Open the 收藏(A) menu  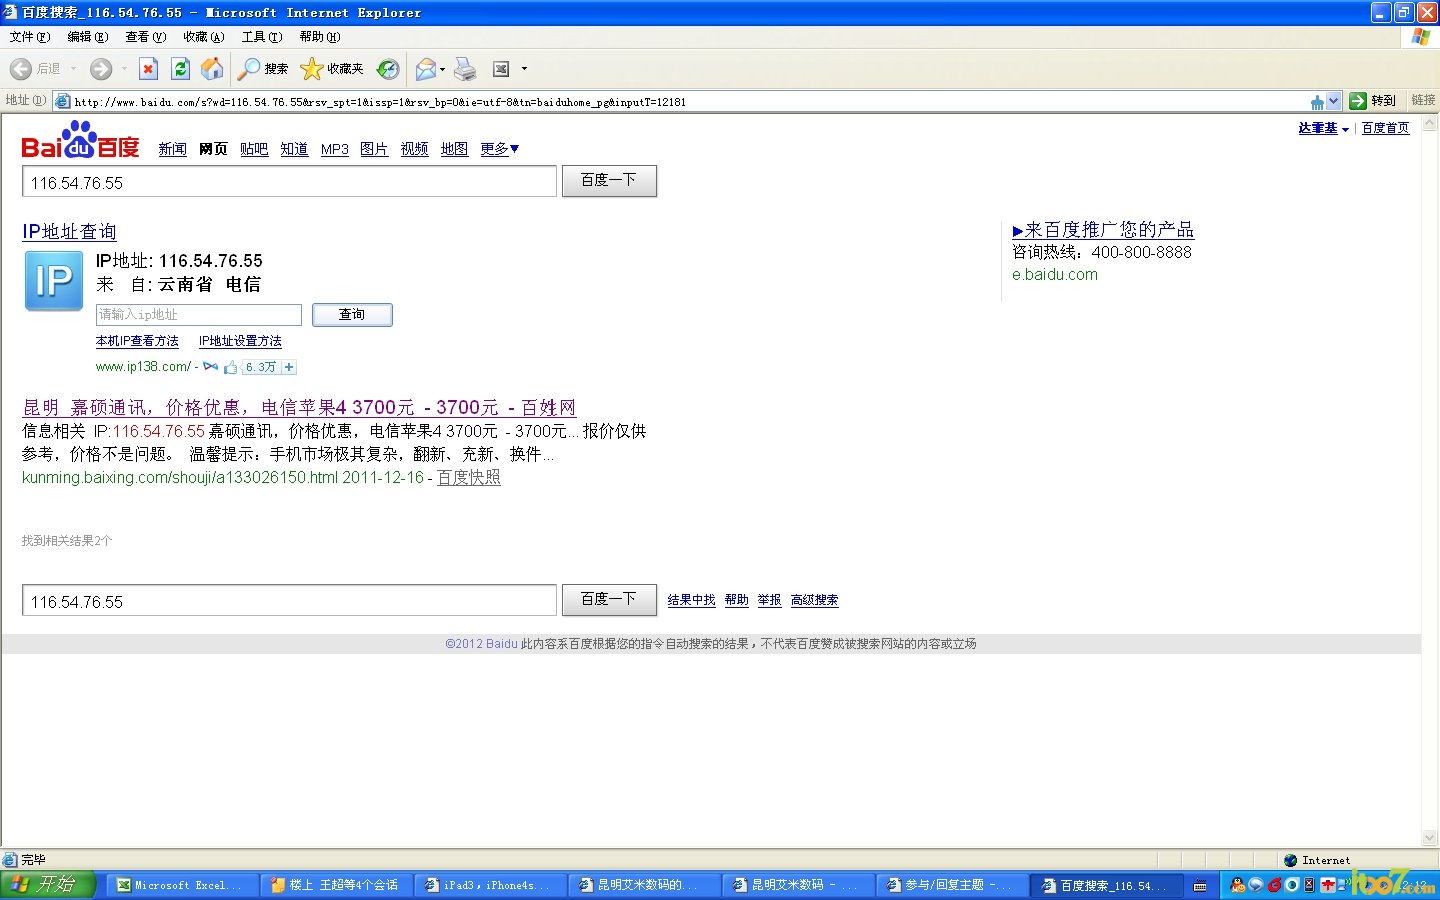pos(203,37)
